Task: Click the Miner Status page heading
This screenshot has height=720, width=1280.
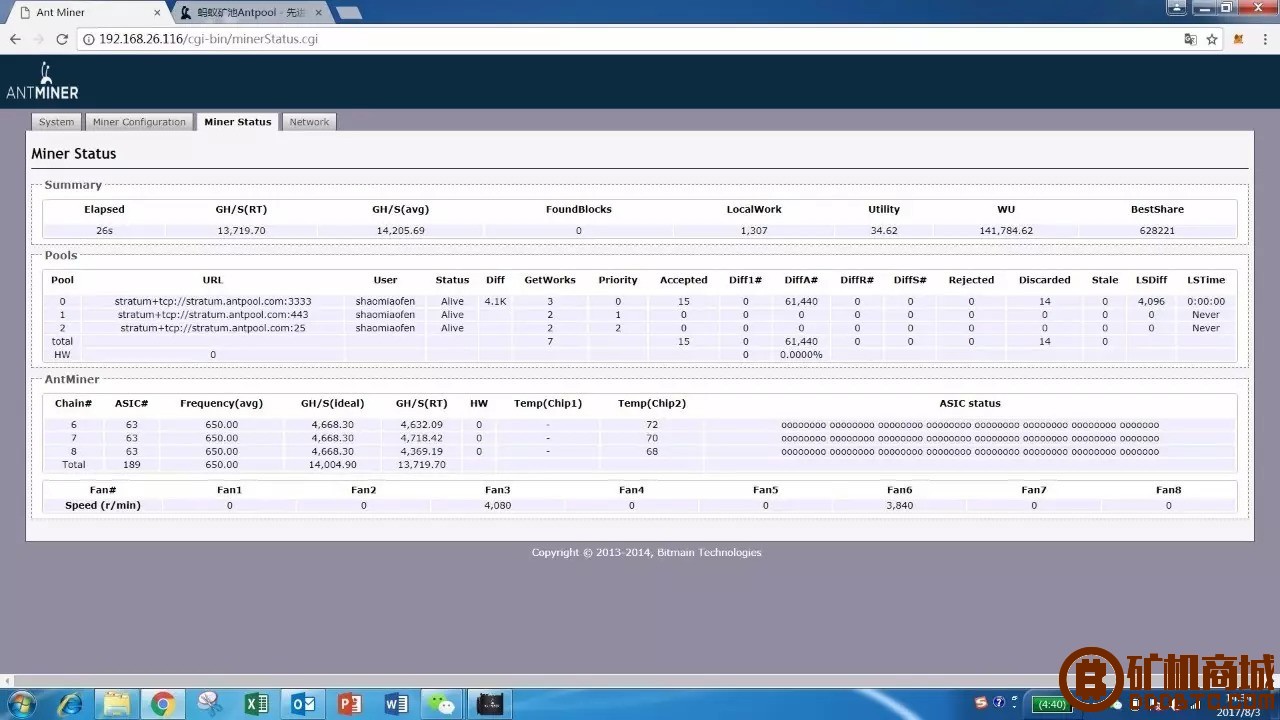Action: 74,154
